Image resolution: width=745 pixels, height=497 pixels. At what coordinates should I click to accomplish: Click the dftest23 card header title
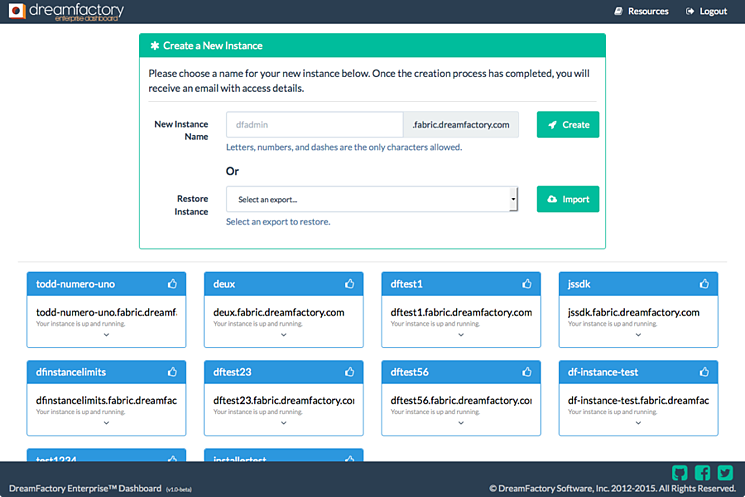pyautogui.click(x=232, y=372)
